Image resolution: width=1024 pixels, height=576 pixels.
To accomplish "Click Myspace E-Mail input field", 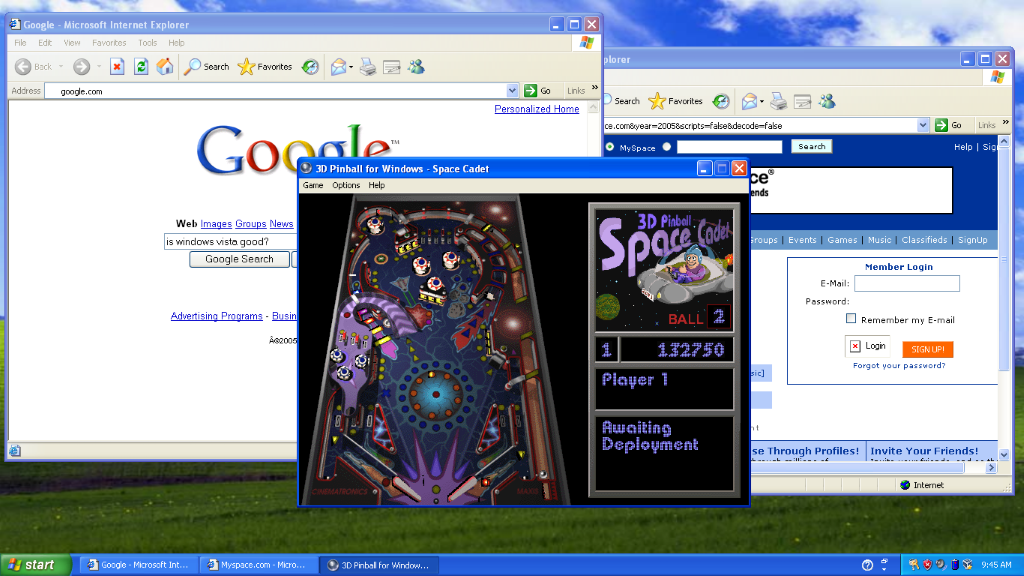I will pyautogui.click(x=907, y=283).
